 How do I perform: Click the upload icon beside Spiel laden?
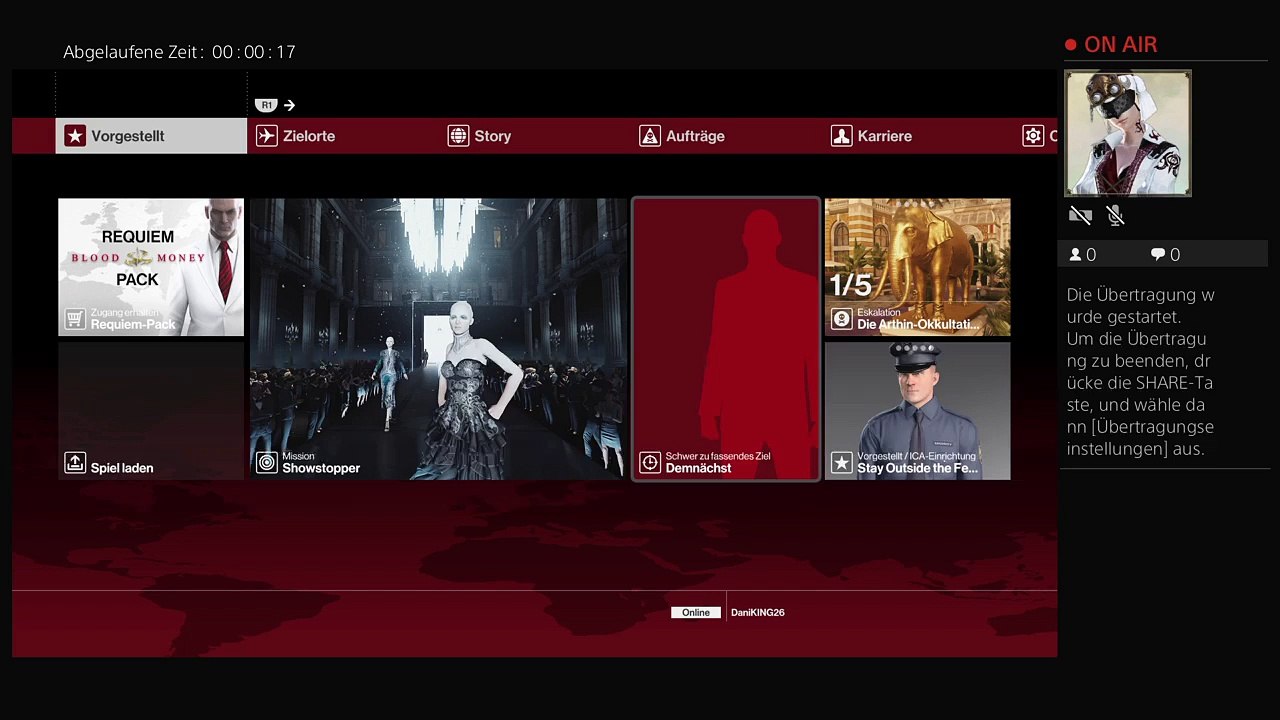click(75, 462)
